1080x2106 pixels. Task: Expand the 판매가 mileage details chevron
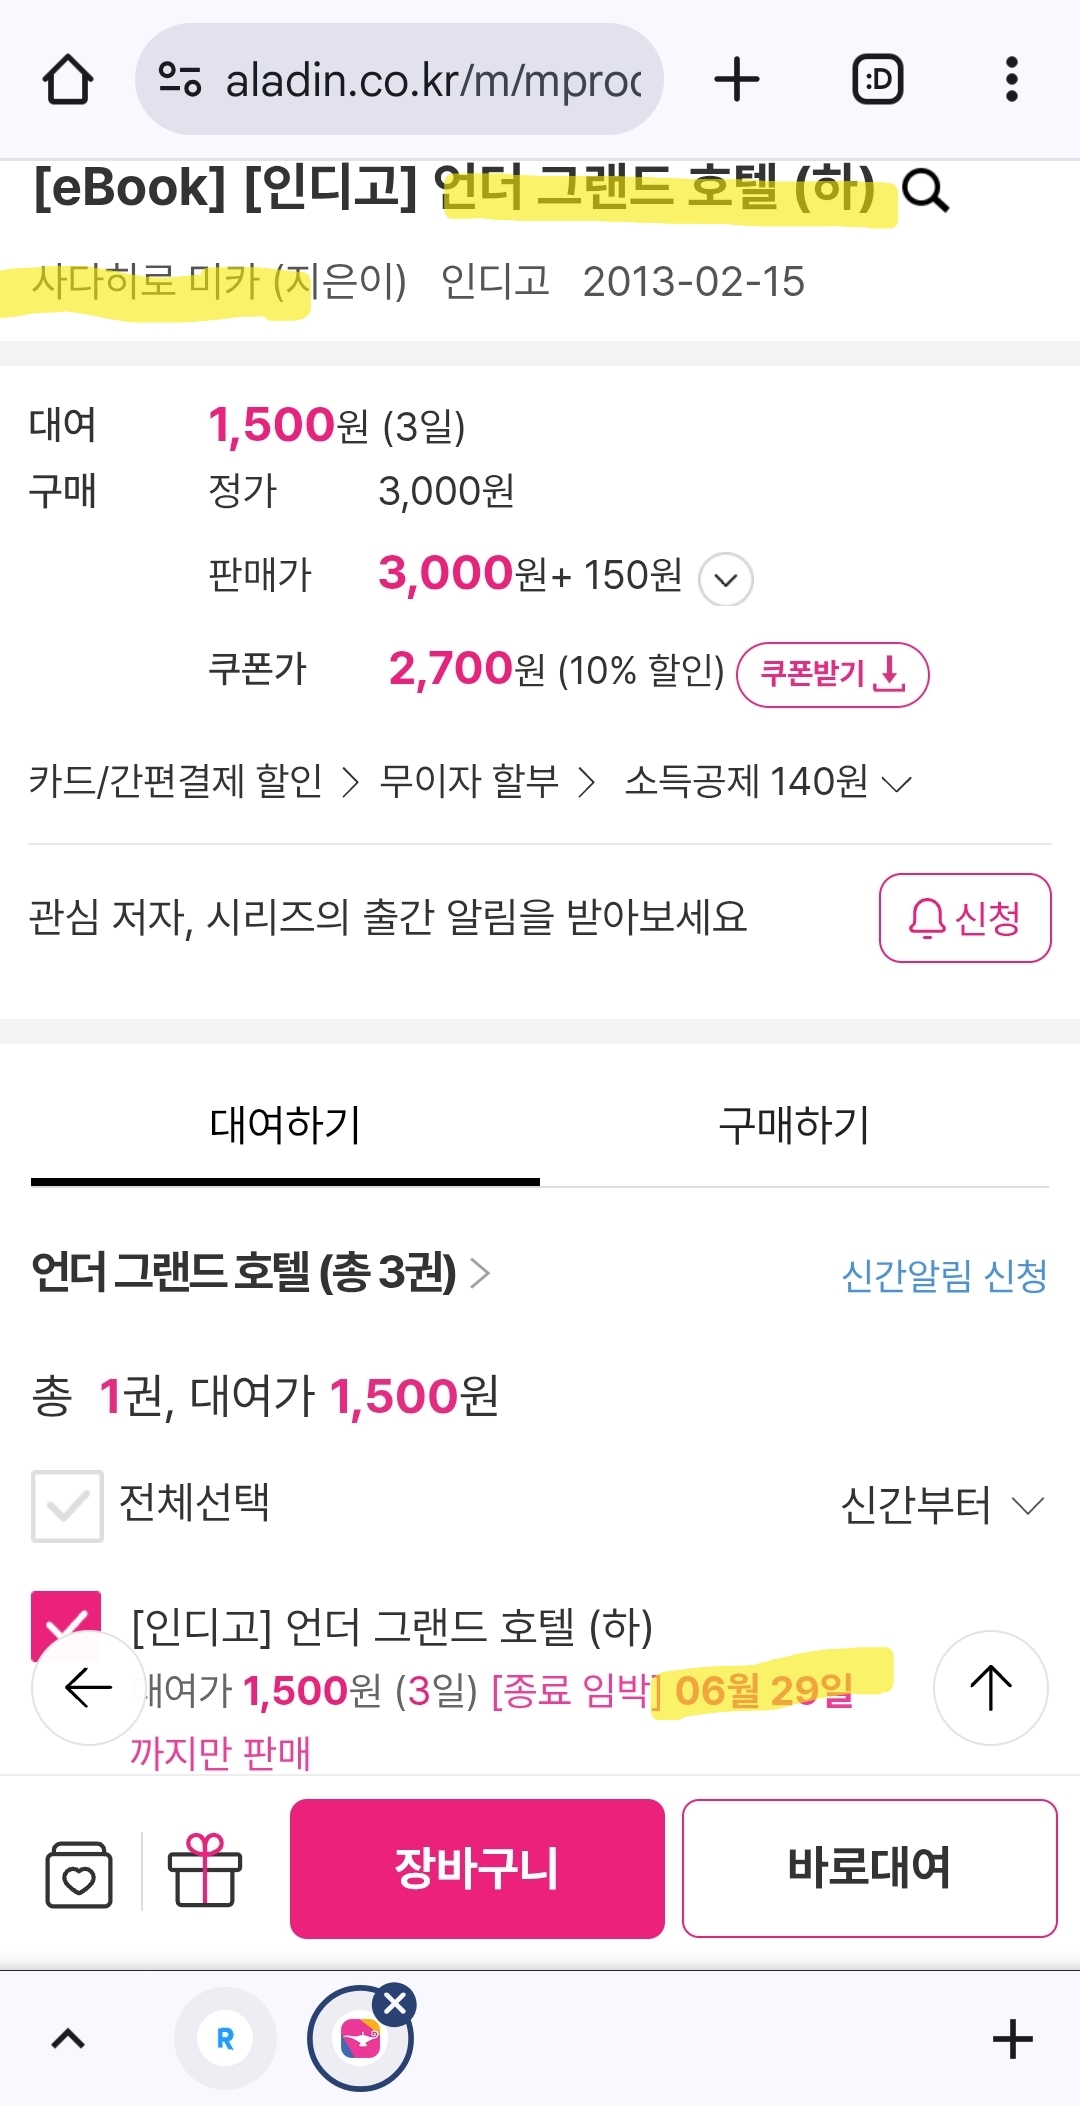tap(726, 579)
